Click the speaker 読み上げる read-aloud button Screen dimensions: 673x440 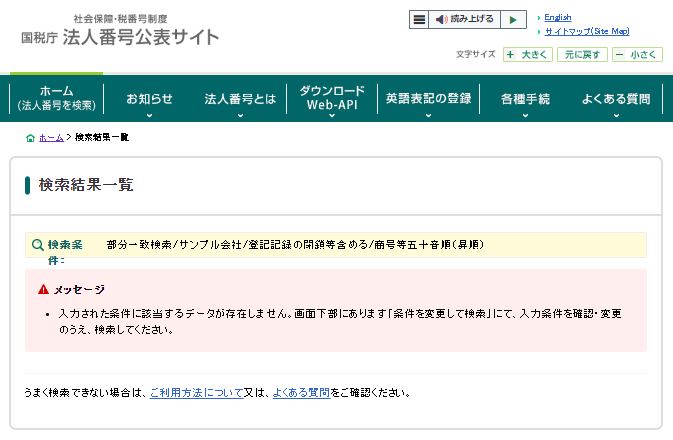tap(464, 20)
